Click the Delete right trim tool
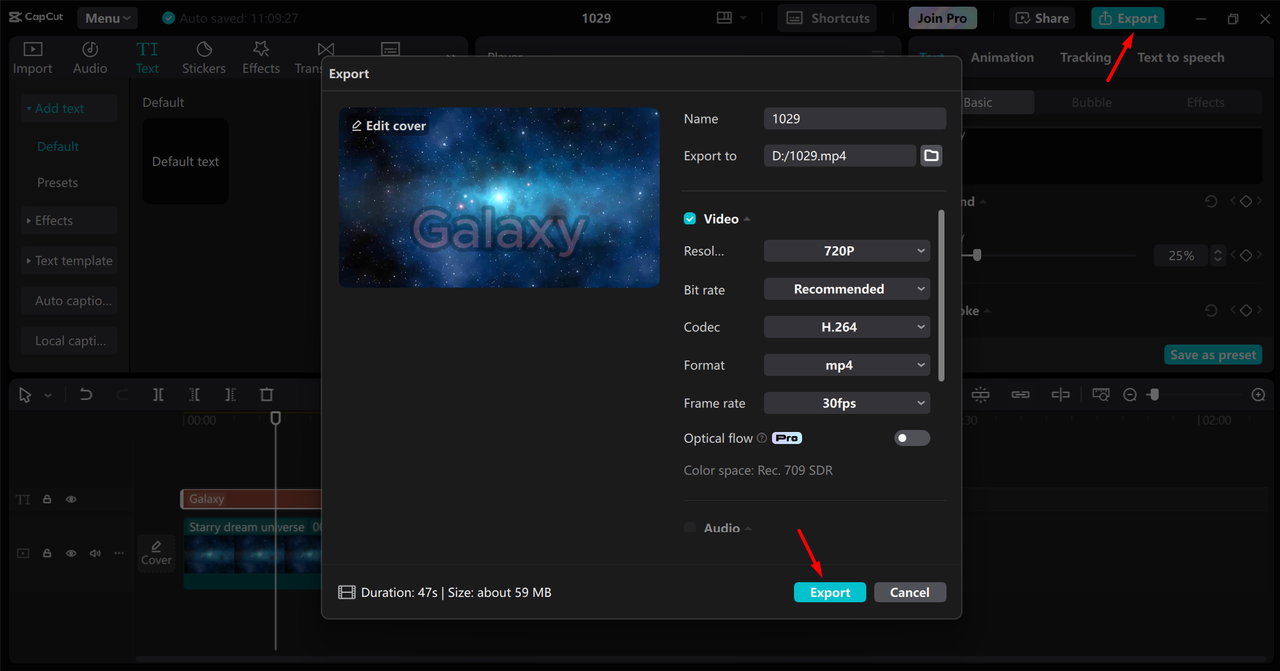 230,395
